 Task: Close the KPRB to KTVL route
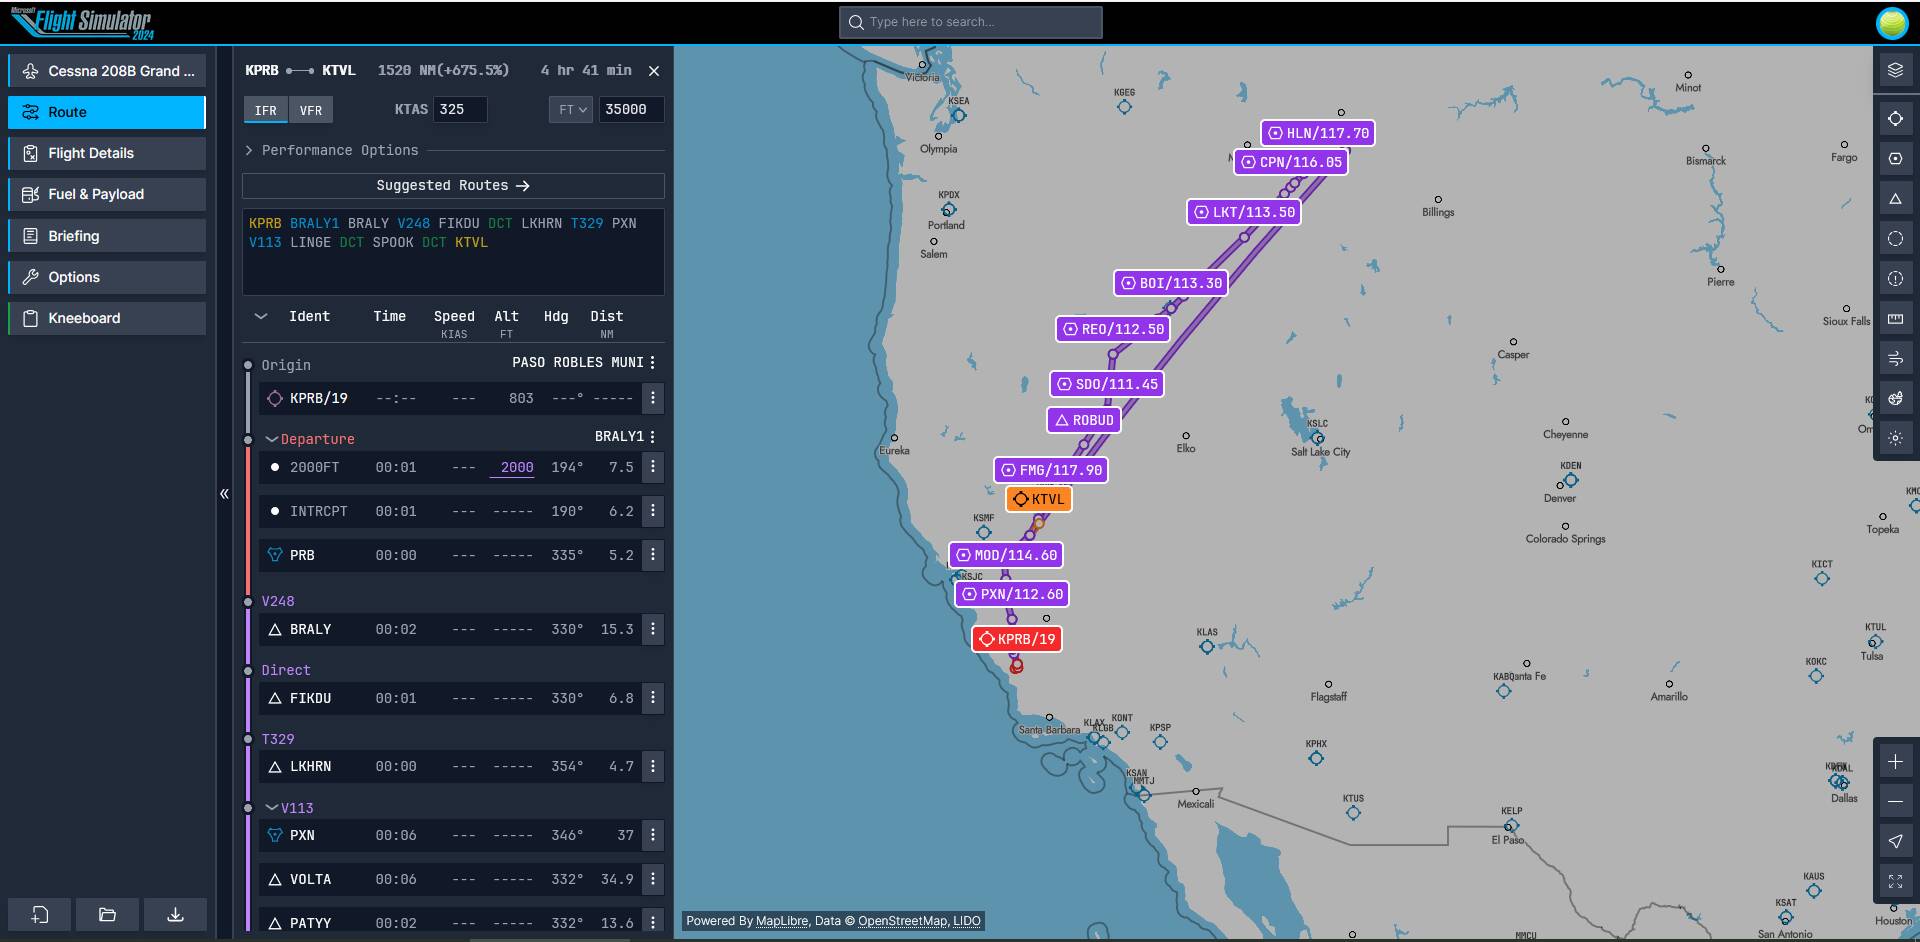(x=654, y=71)
